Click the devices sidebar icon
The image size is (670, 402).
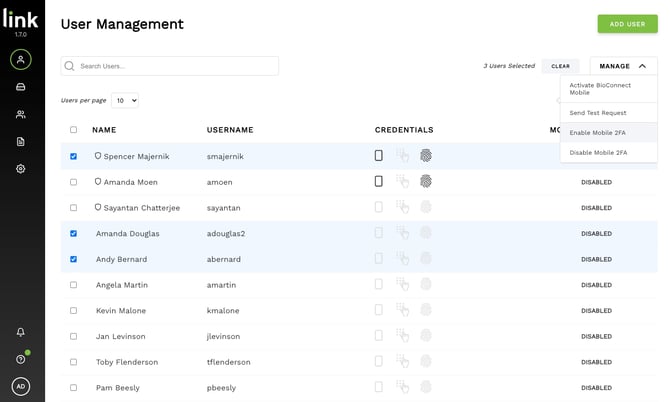pyautogui.click(x=21, y=87)
